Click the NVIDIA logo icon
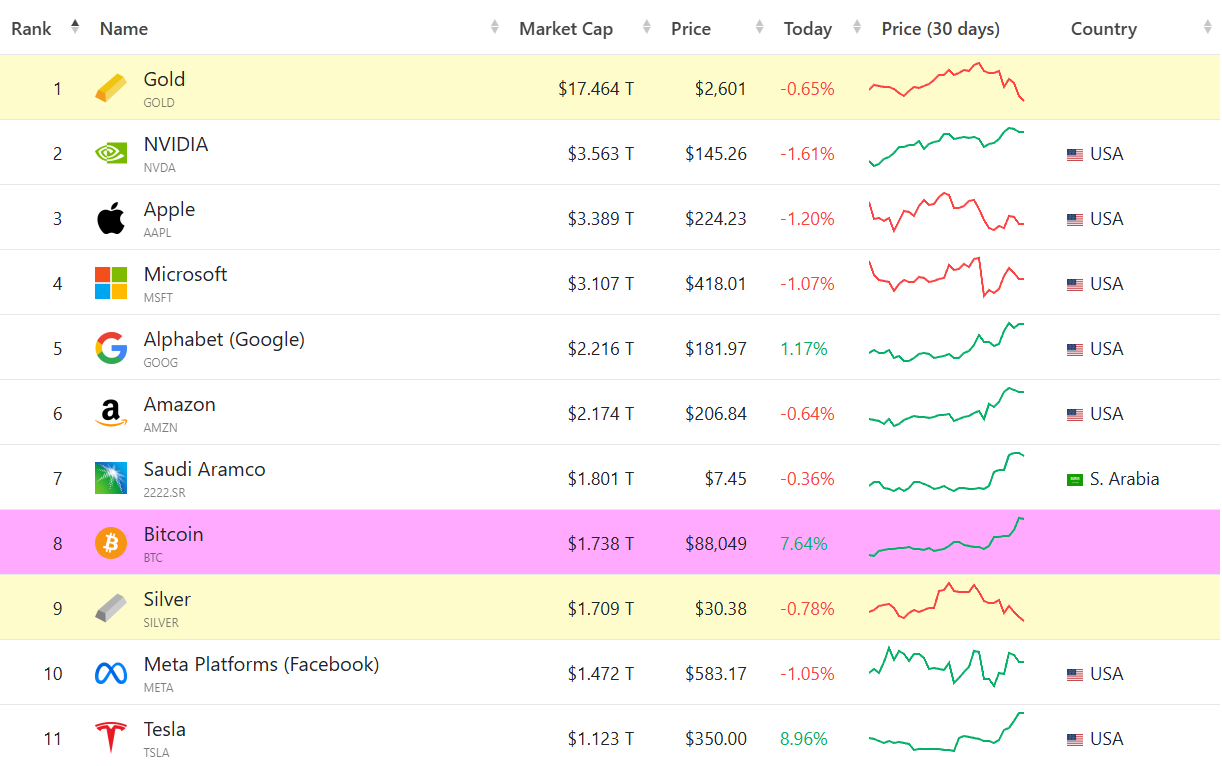1222x766 pixels. (111, 154)
